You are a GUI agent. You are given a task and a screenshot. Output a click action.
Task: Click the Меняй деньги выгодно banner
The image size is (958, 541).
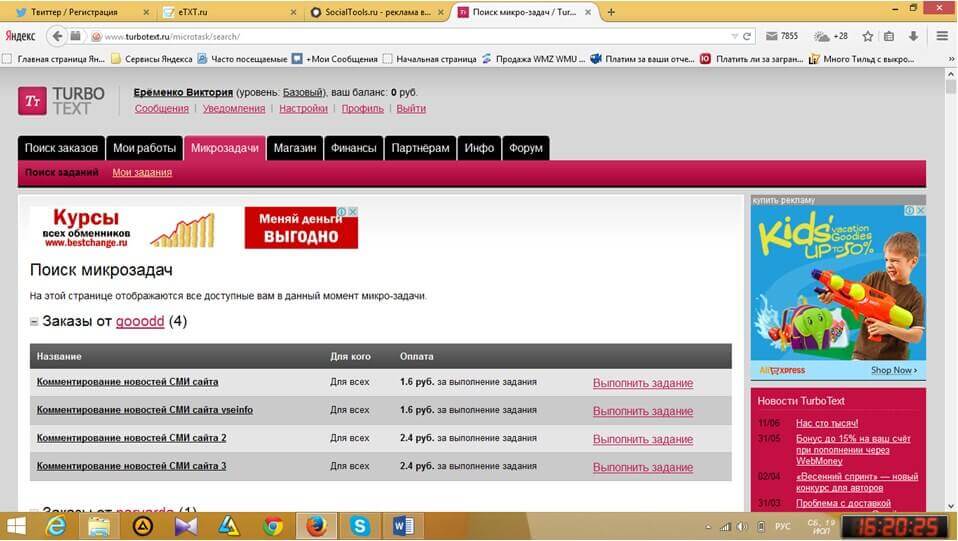(x=301, y=227)
